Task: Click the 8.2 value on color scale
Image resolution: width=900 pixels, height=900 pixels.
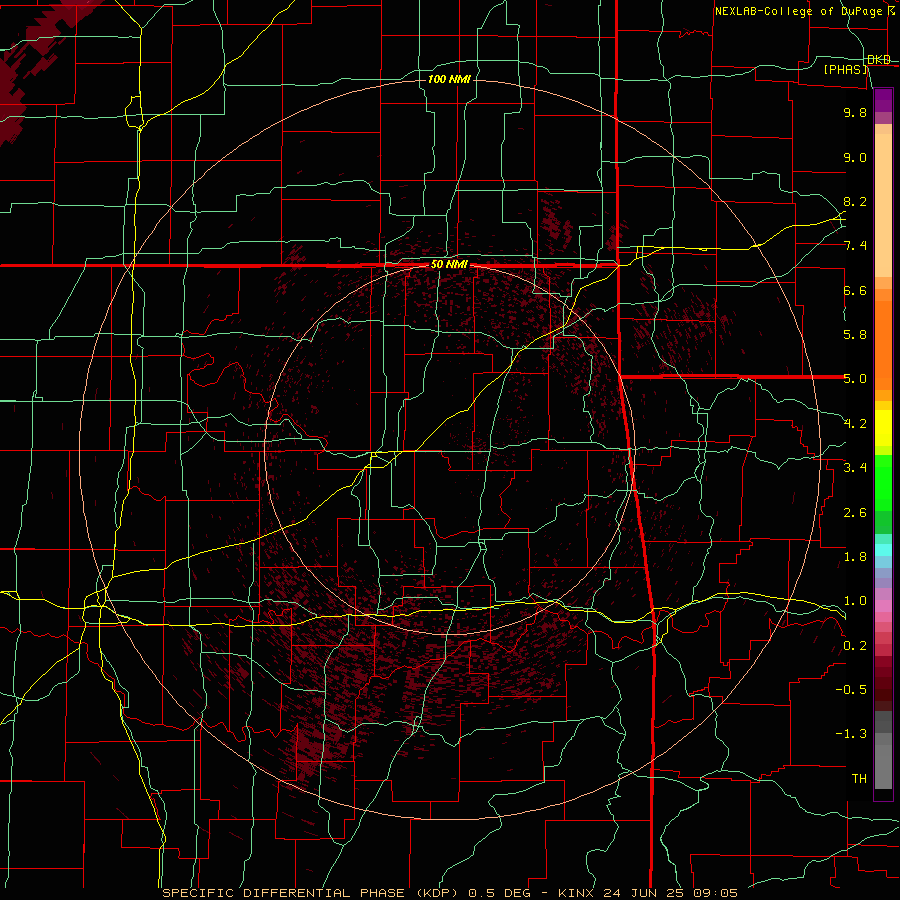Action: pyautogui.click(x=855, y=202)
